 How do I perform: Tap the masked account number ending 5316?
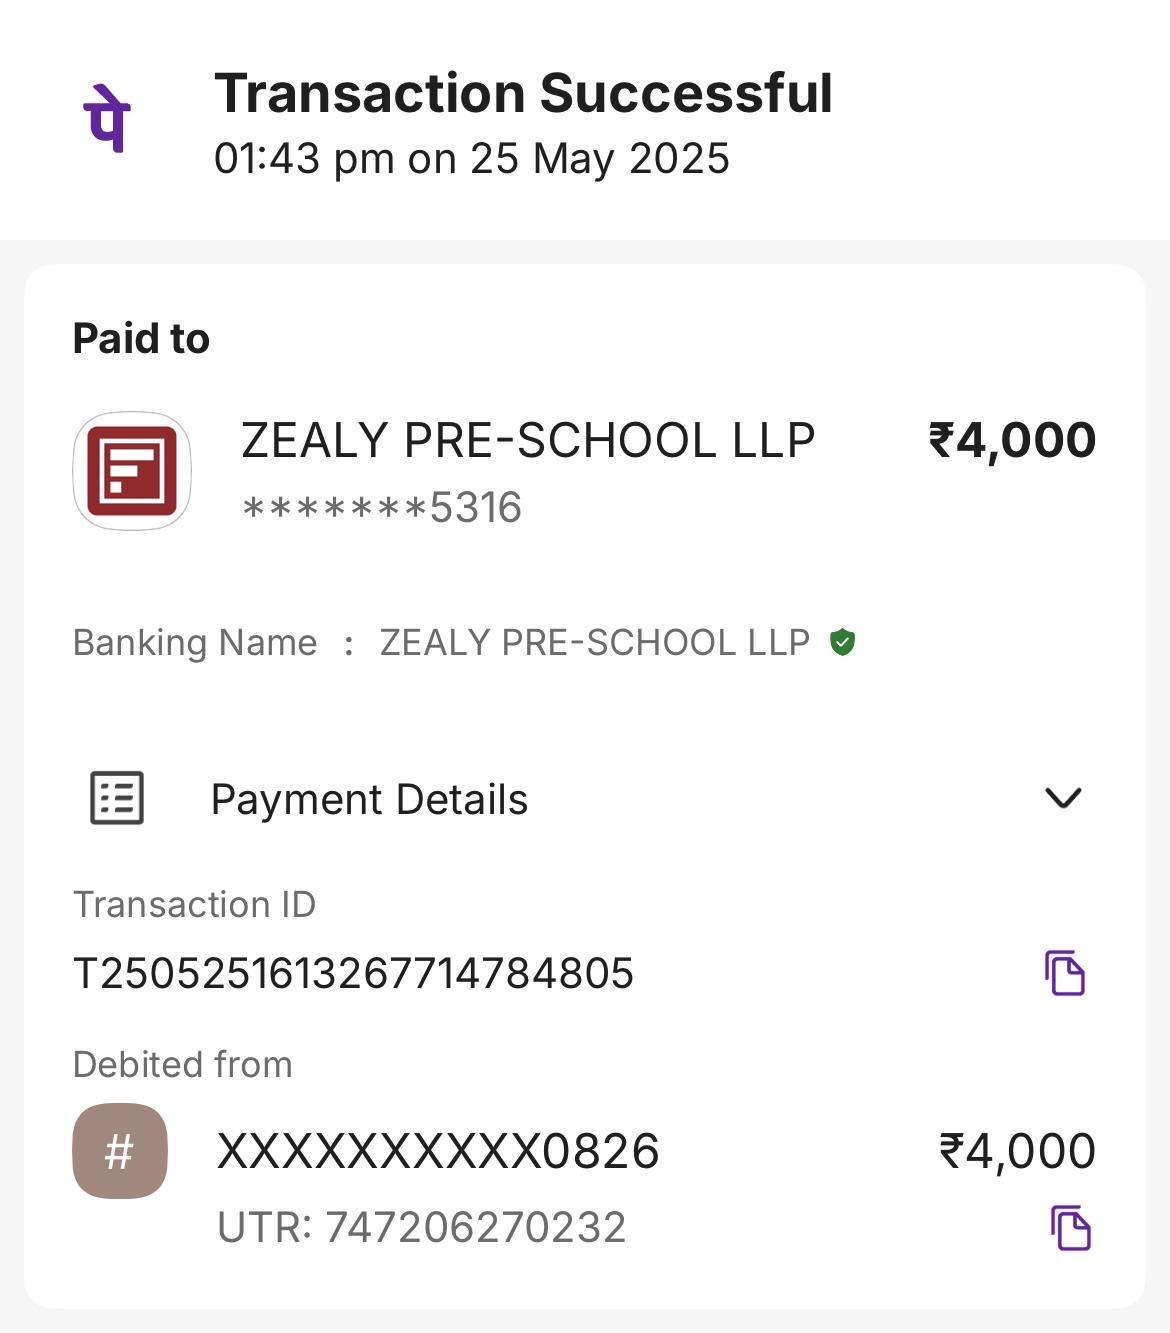point(382,508)
